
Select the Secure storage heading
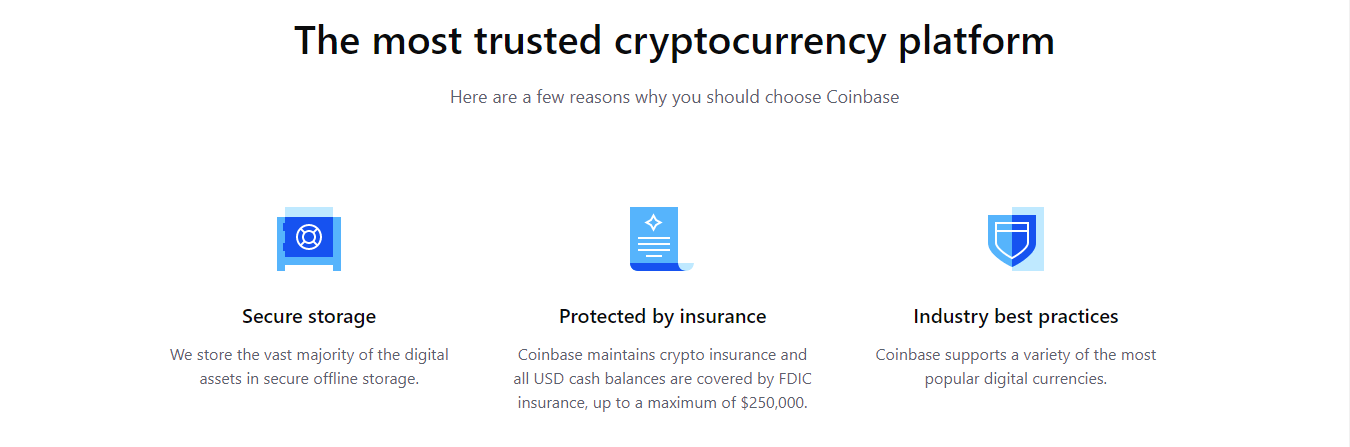click(309, 317)
